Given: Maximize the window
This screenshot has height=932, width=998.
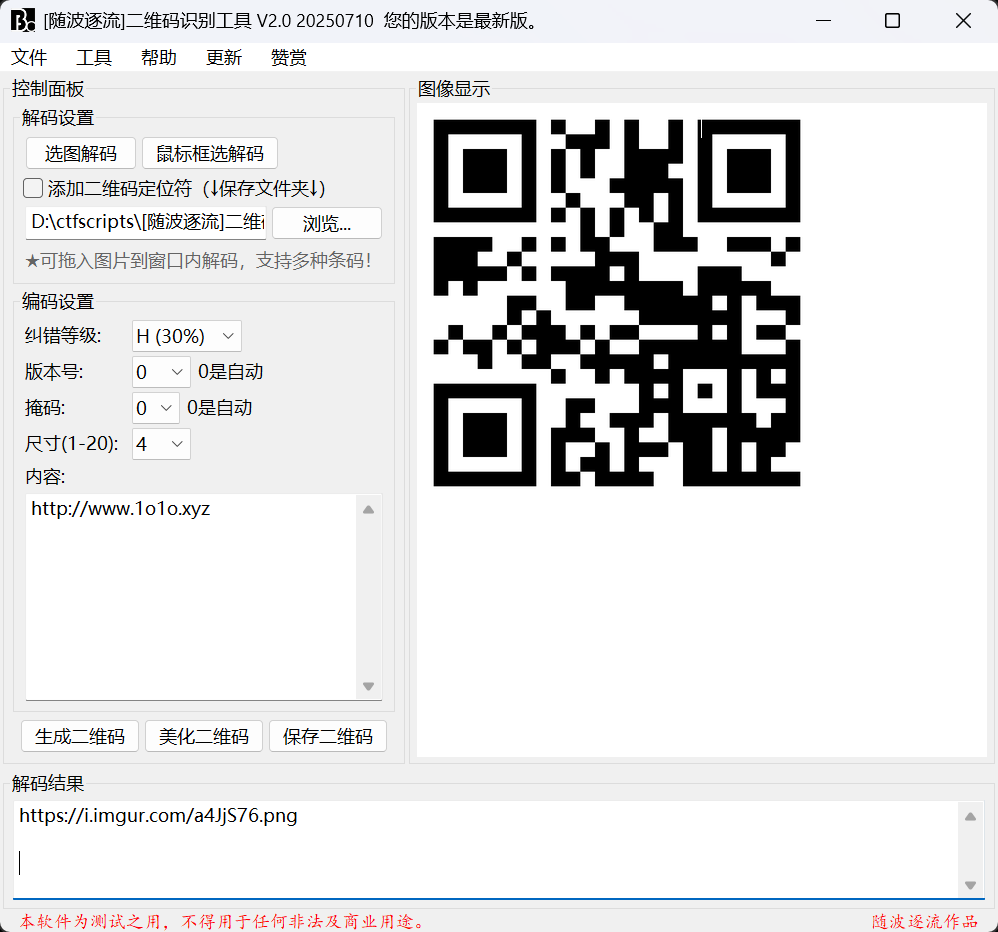Looking at the screenshot, I should pyautogui.click(x=892, y=21).
